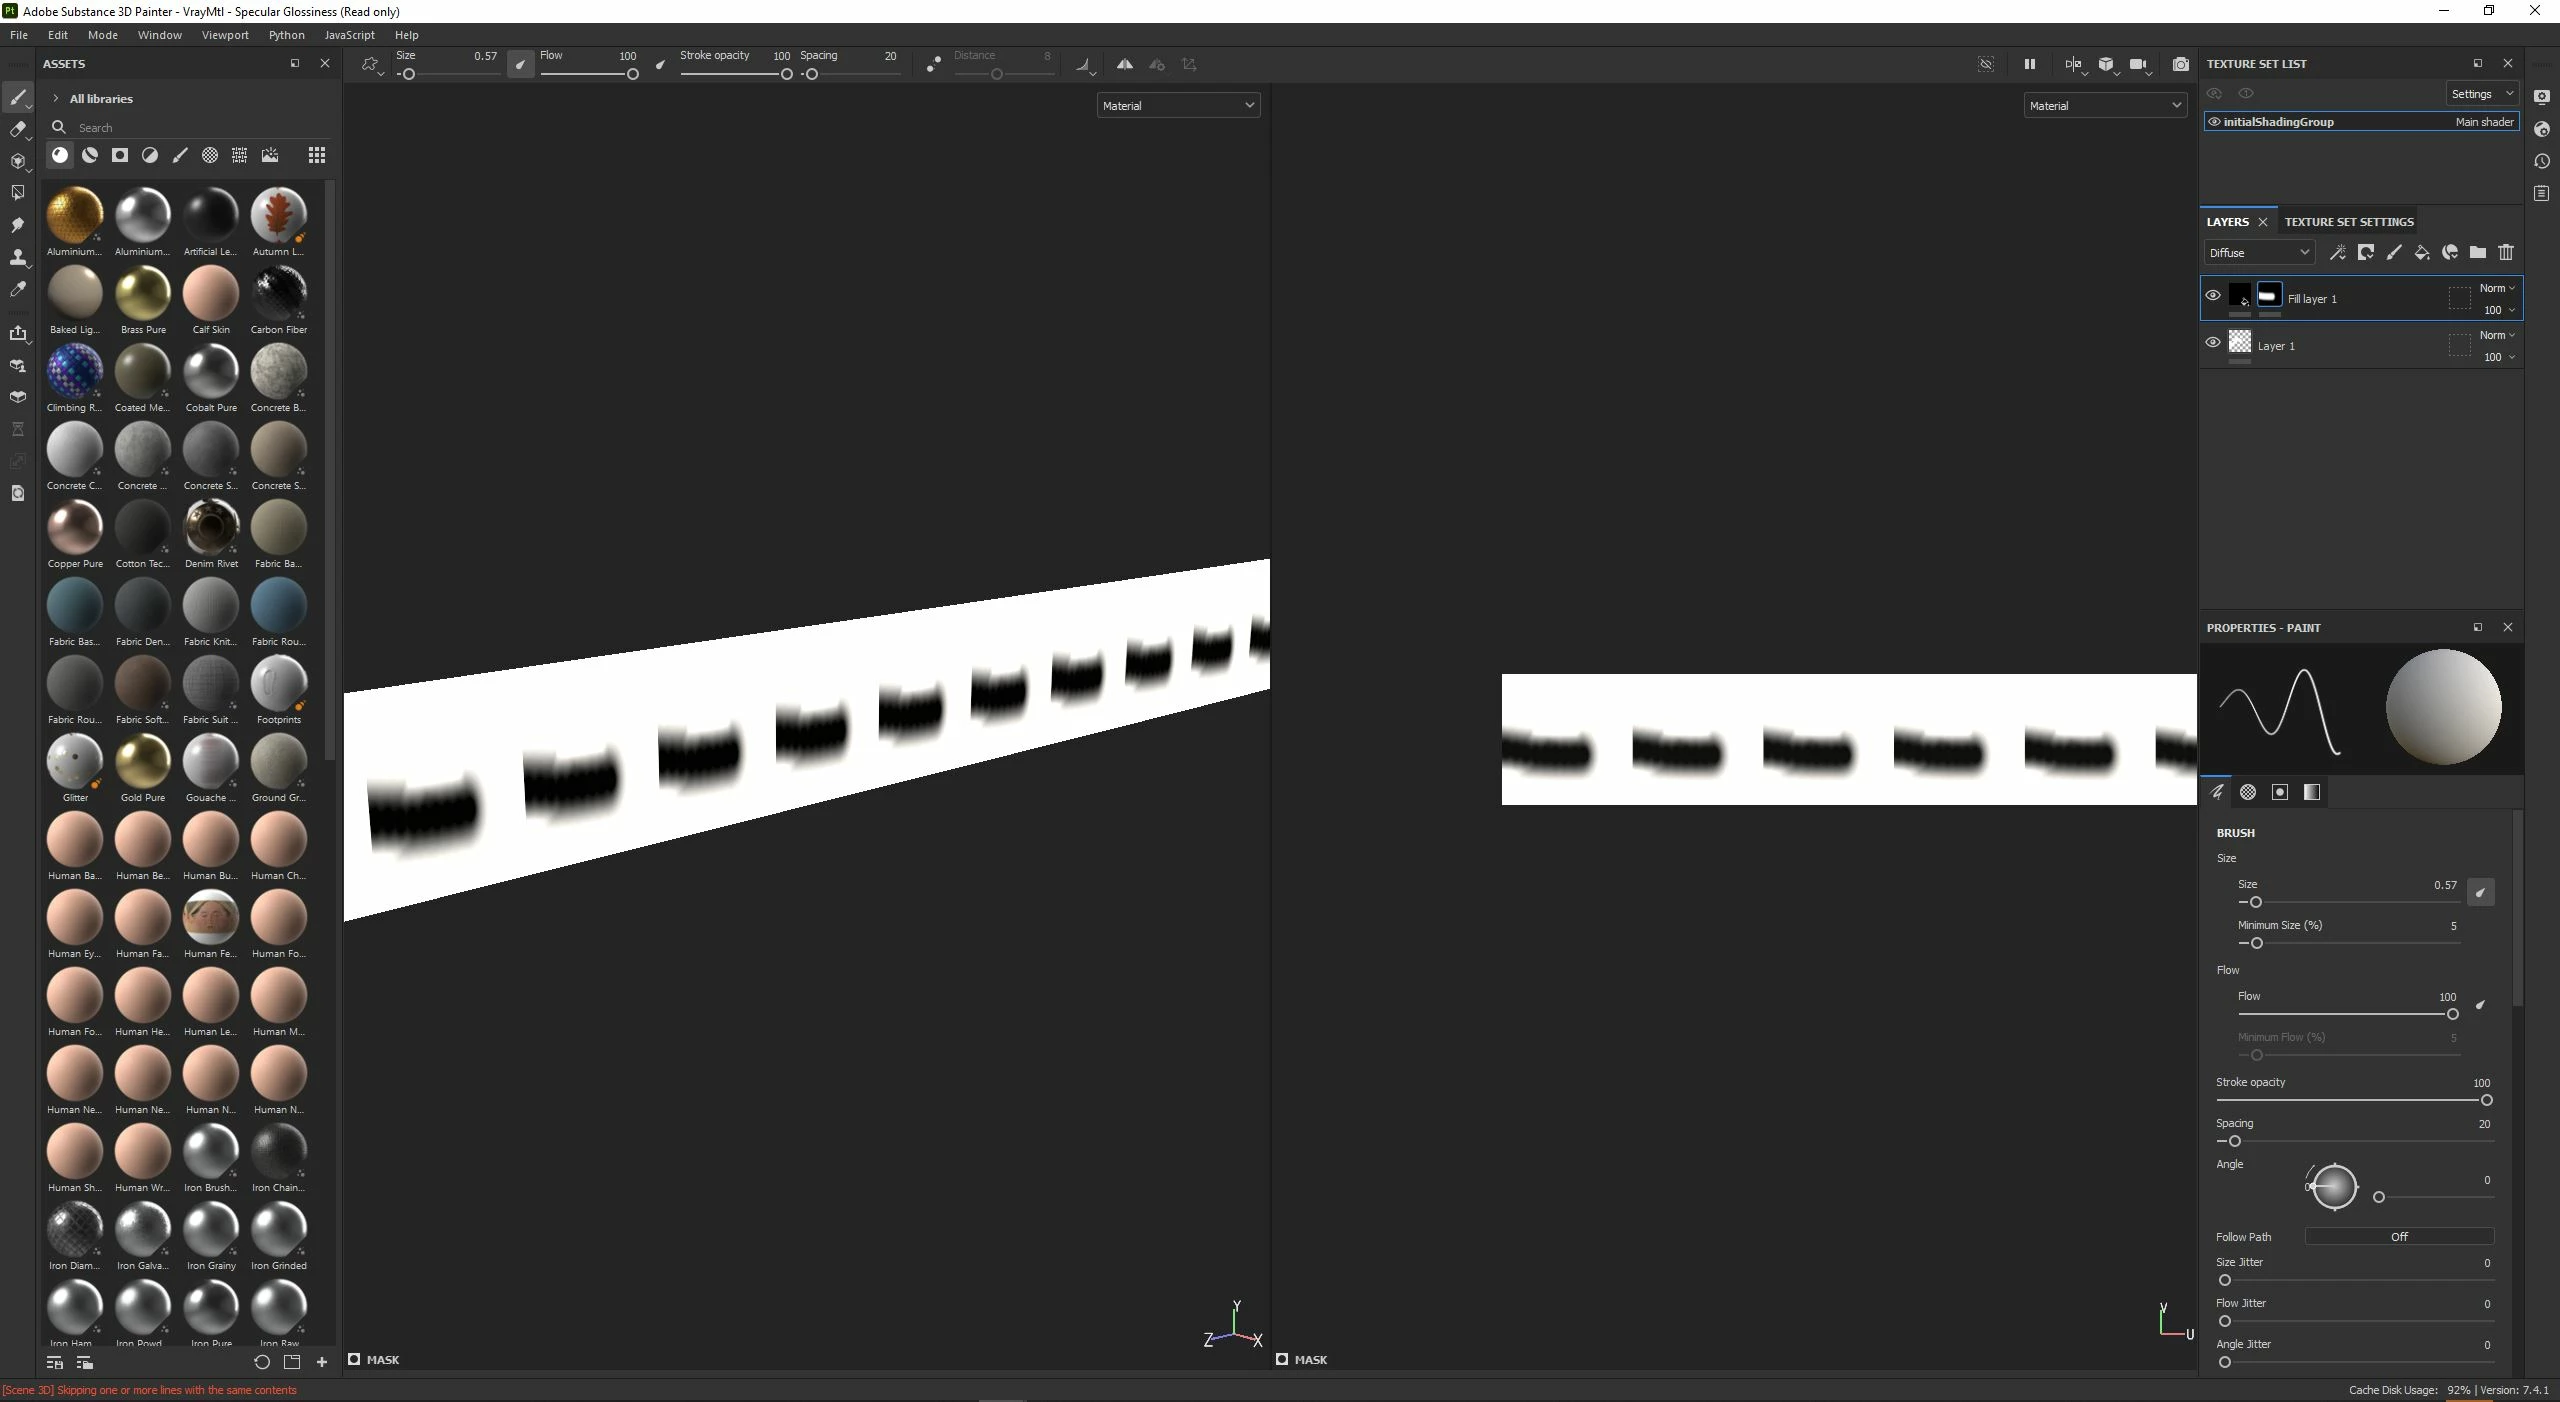Expand the All libraries tree
This screenshot has width=2560, height=1402.
click(x=56, y=99)
